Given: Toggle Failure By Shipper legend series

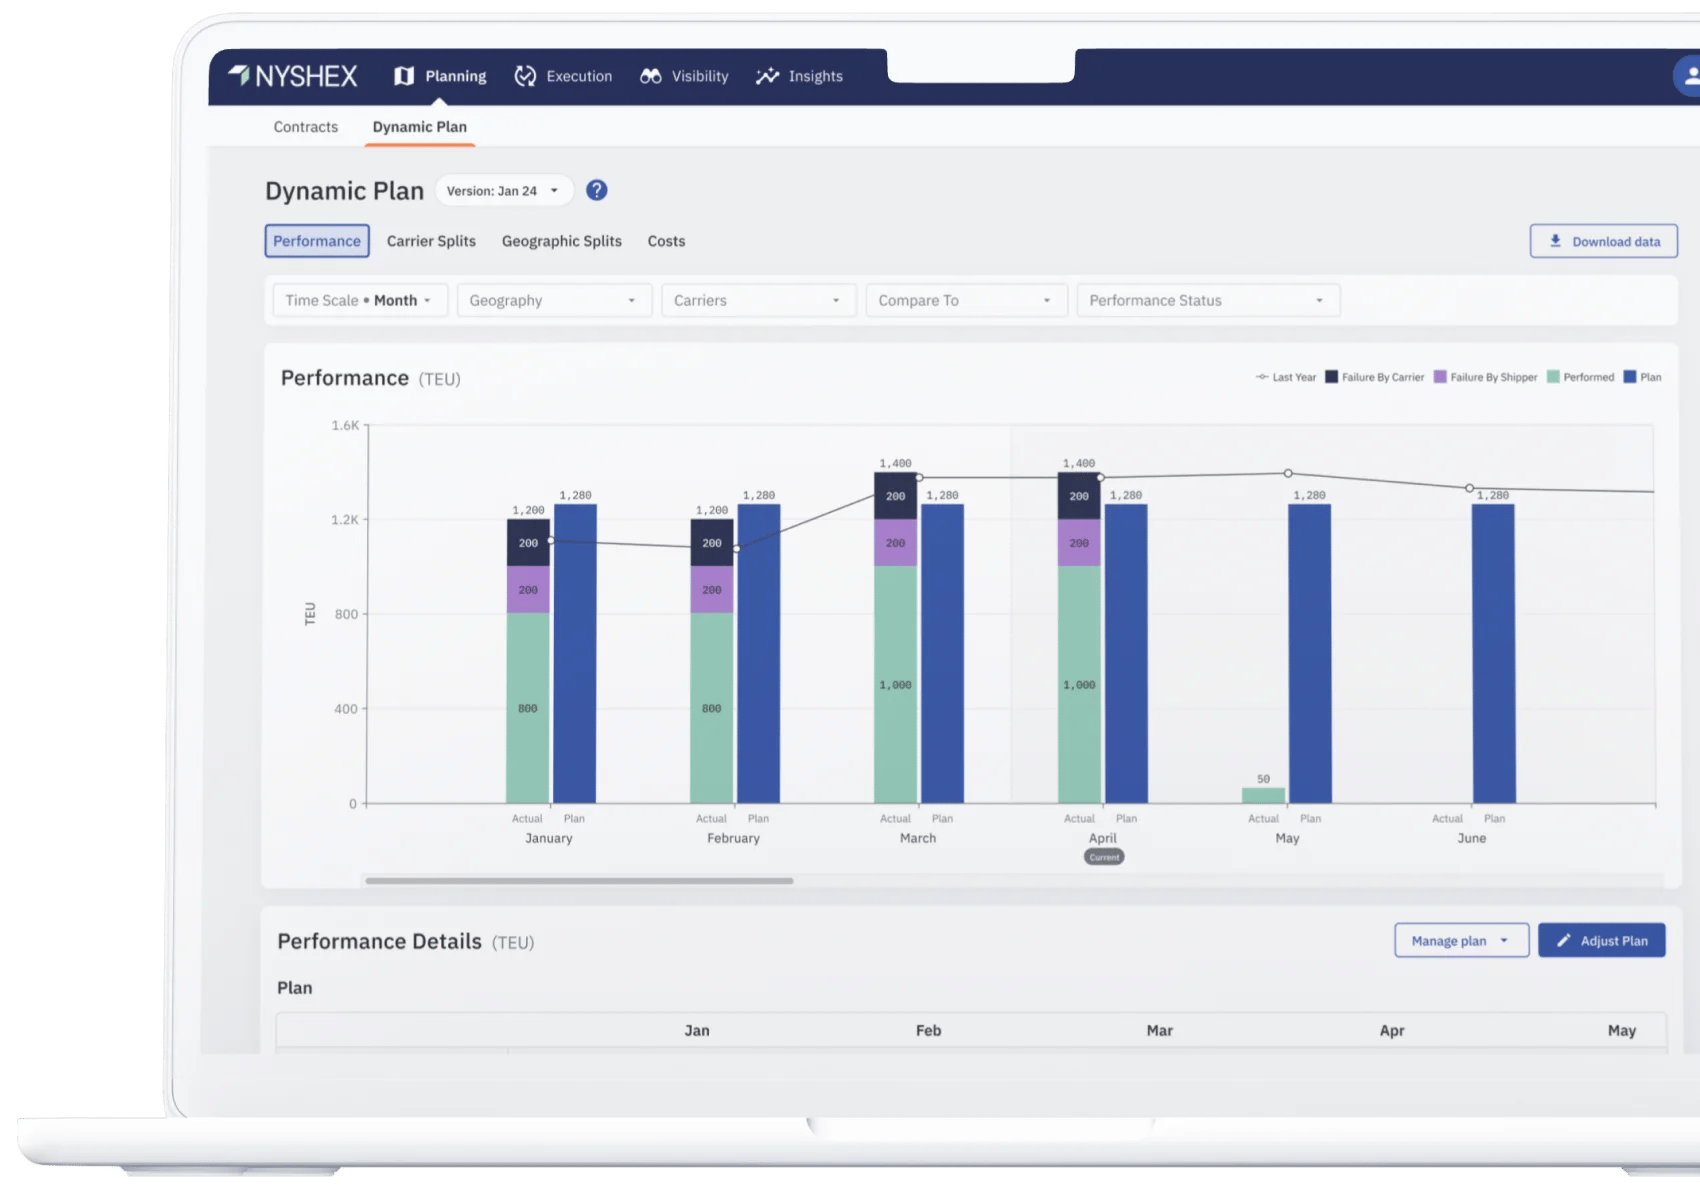Looking at the screenshot, I should coord(1485,377).
